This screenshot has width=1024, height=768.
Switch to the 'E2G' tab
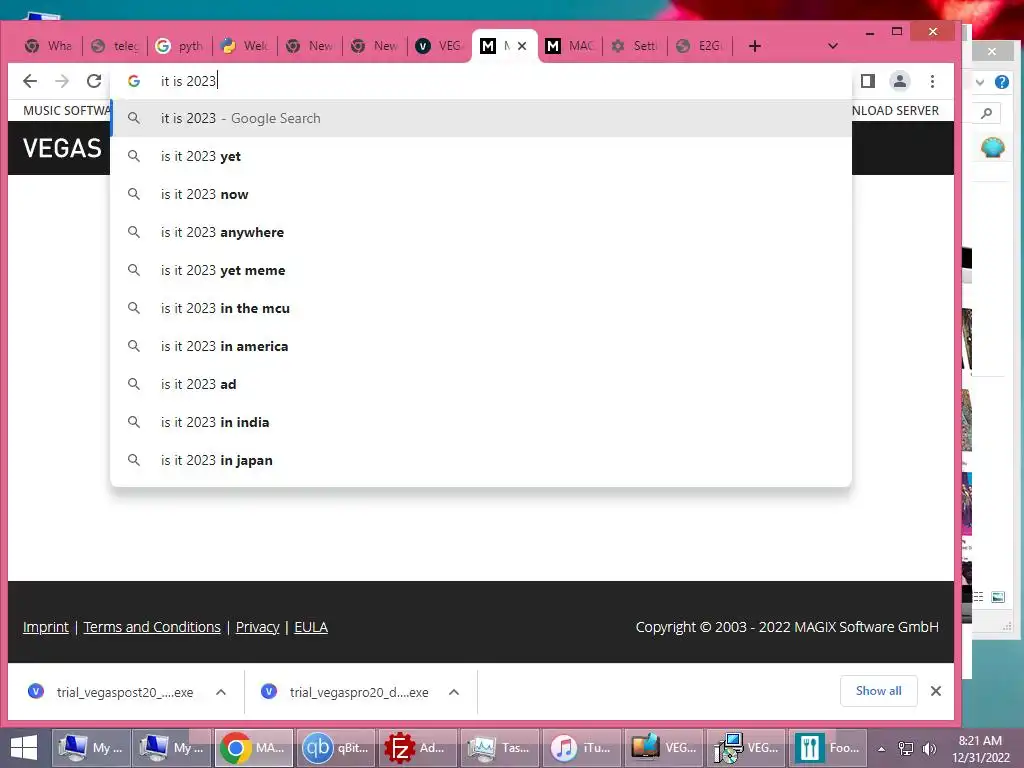pyautogui.click(x=700, y=46)
